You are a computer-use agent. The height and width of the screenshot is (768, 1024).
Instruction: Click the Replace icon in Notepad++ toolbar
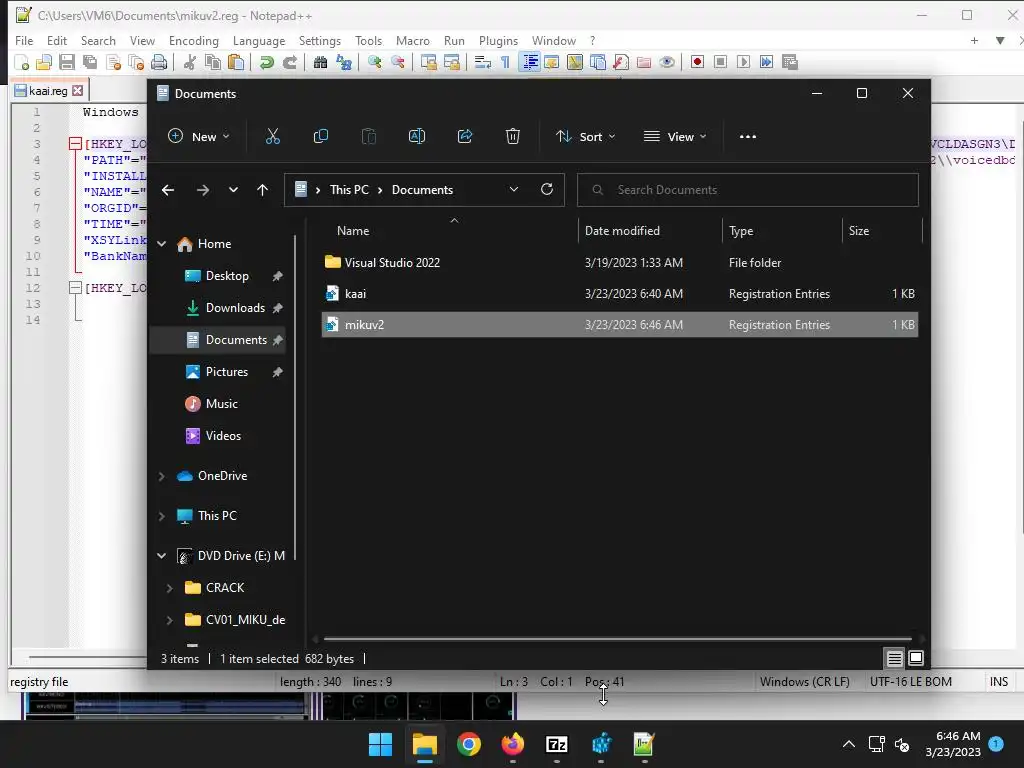coord(344,62)
